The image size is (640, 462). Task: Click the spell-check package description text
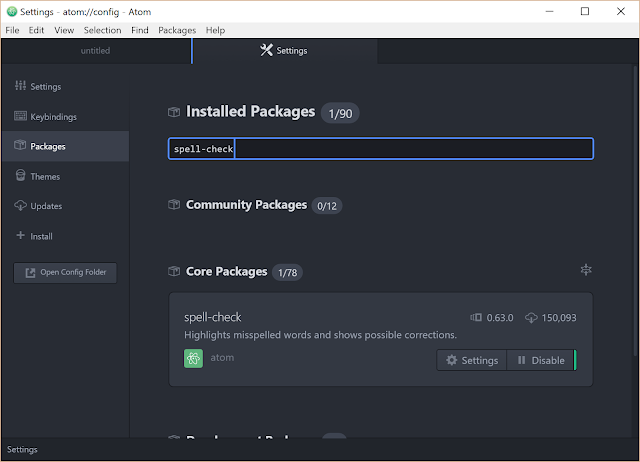pyautogui.click(x=320, y=335)
